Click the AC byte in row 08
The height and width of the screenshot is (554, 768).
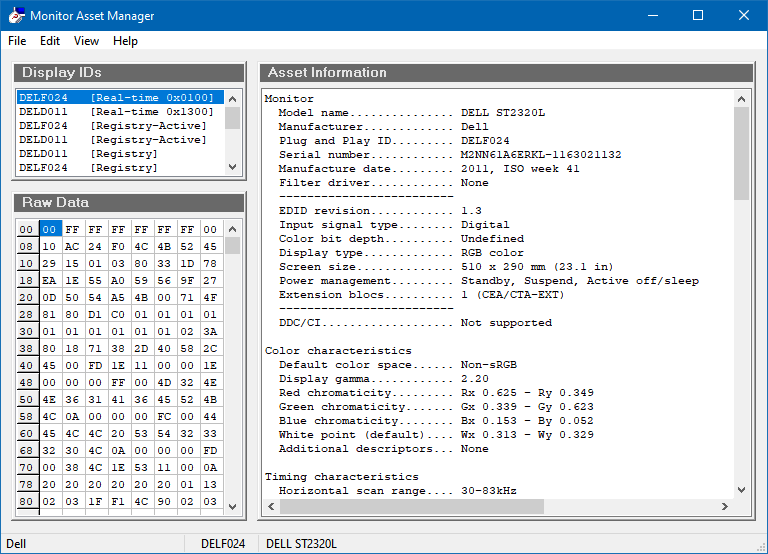pyautogui.click(x=72, y=246)
